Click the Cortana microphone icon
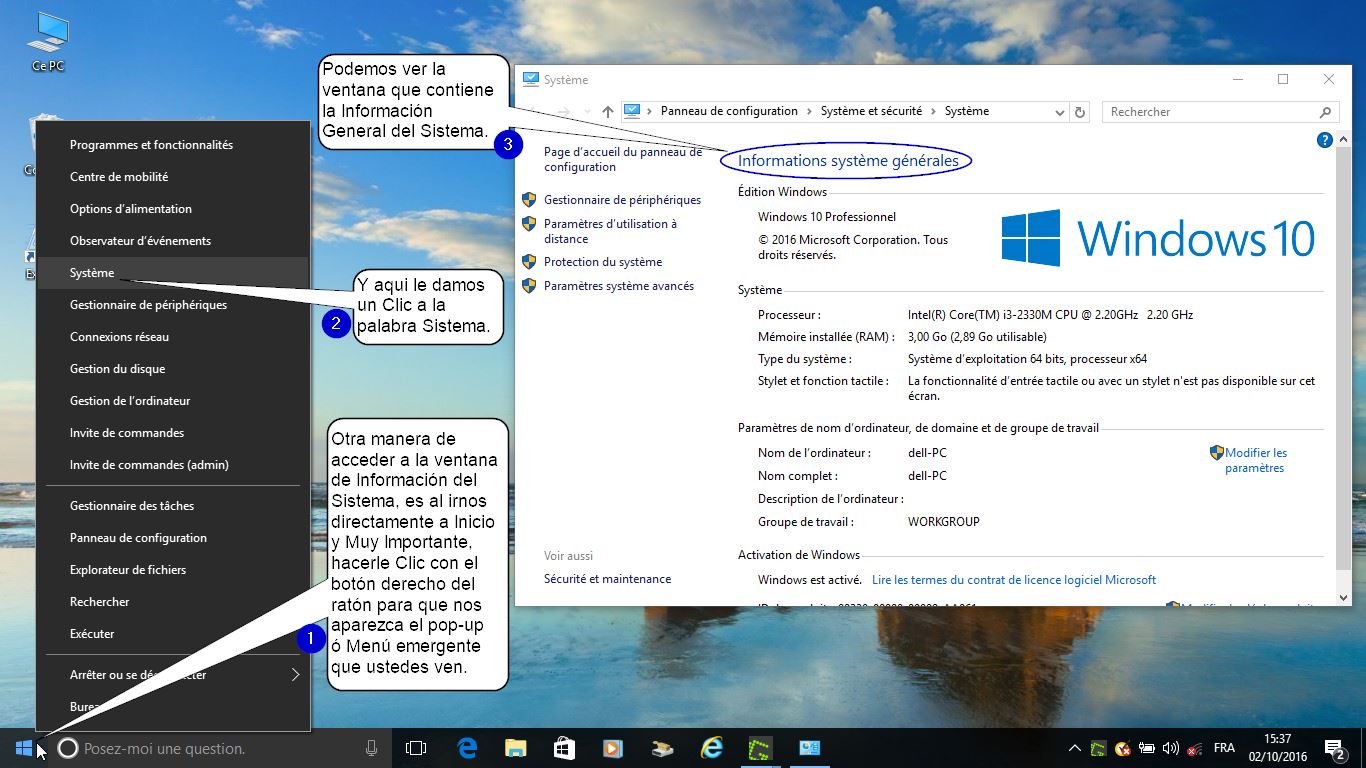The height and width of the screenshot is (768, 1366). tap(372, 748)
